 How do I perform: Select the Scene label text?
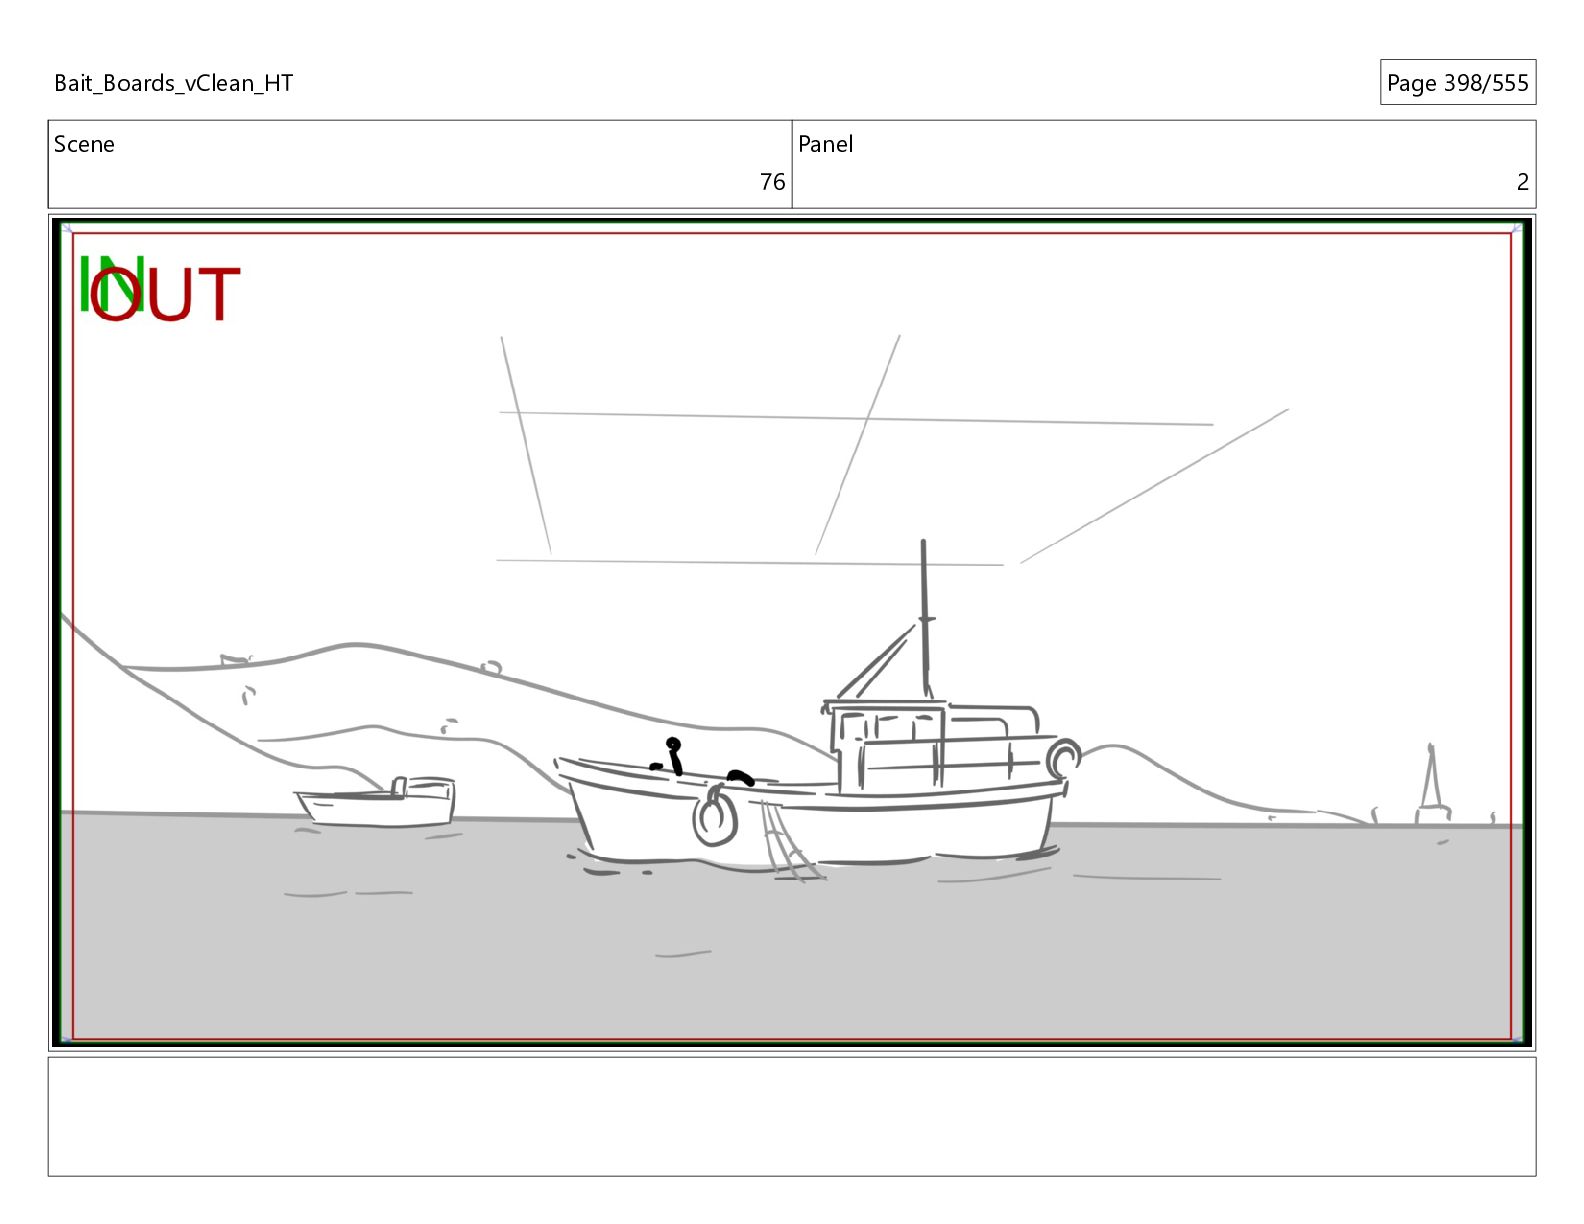click(x=84, y=144)
